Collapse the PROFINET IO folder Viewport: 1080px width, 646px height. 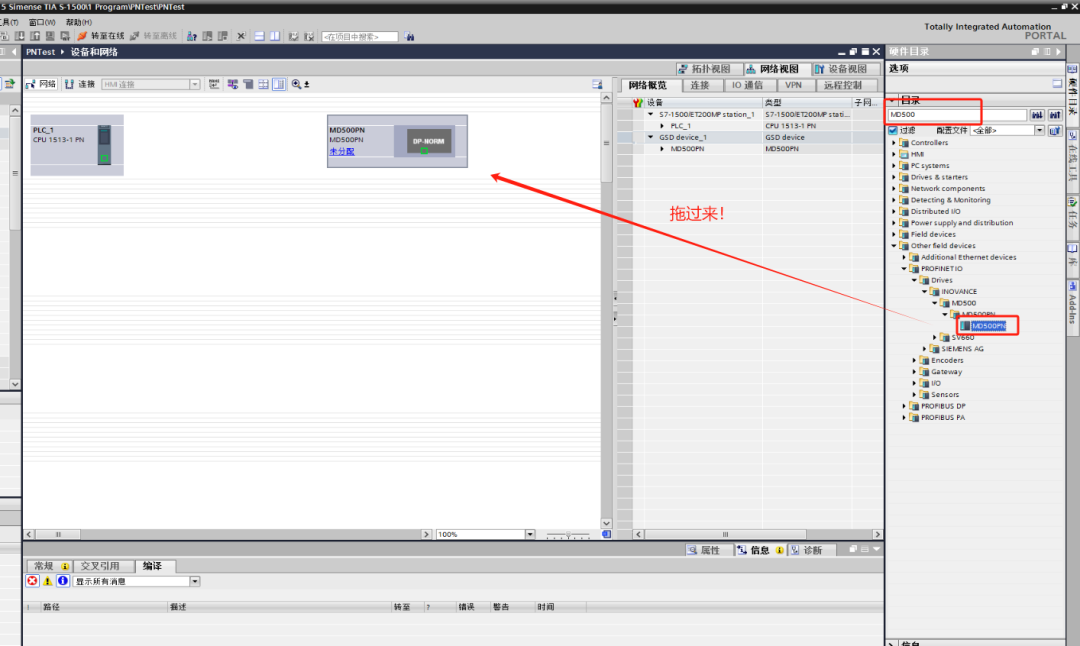point(904,269)
